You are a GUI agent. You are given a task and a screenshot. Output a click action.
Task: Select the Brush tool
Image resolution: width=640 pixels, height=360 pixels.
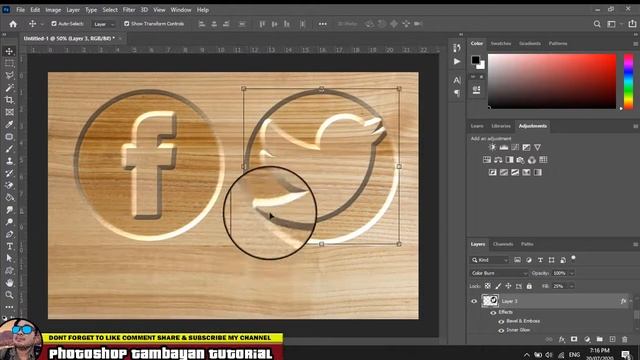9,149
